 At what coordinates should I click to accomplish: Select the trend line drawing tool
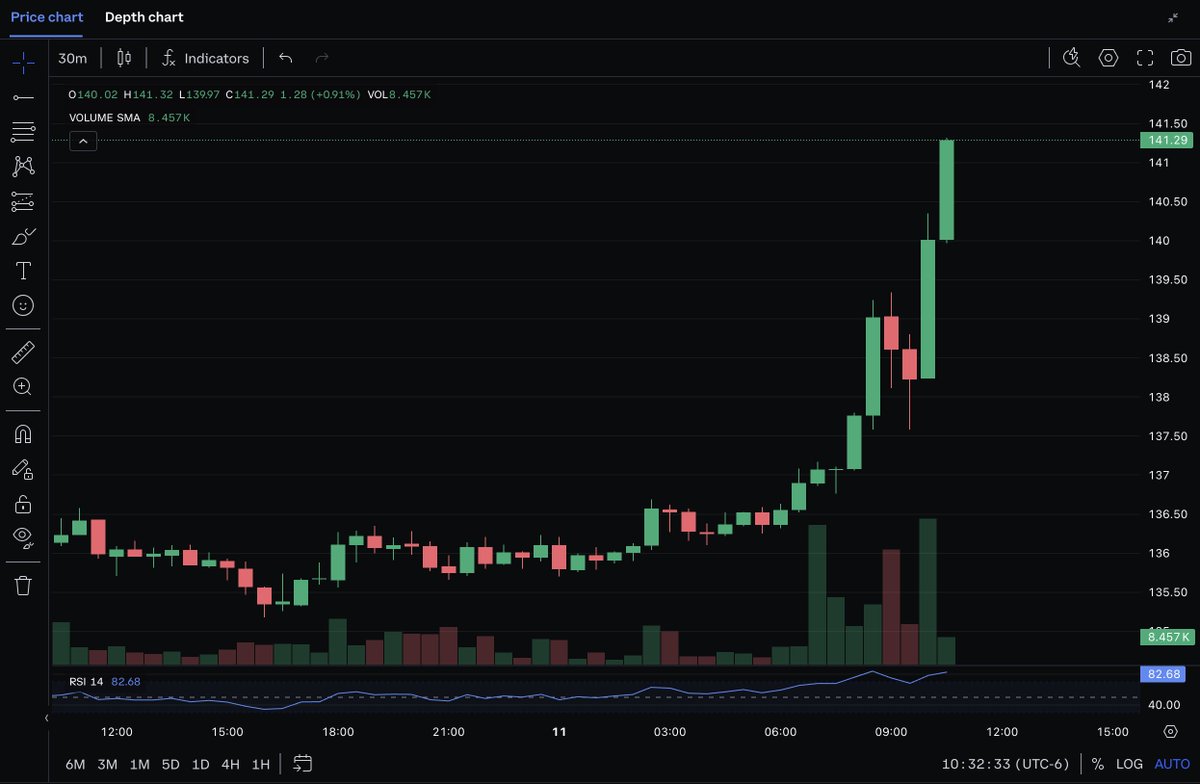point(23,97)
